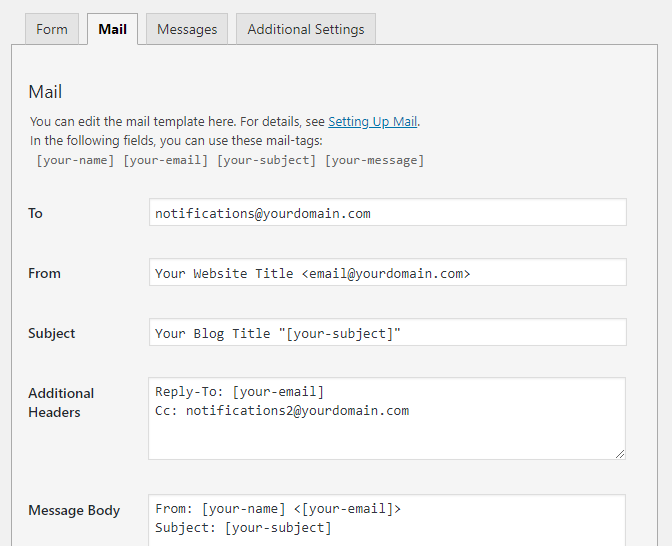Select the [your-subject] mail-tag text
Image resolution: width=672 pixels, height=546 pixels.
[267, 160]
